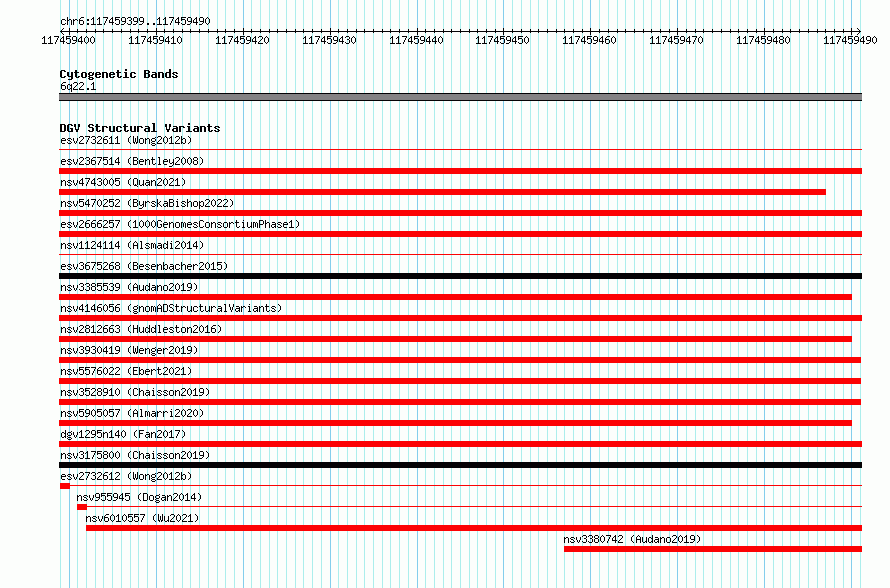
Task: Click the esv2732611 (Wong2012b) variant label
Action: coord(126,140)
